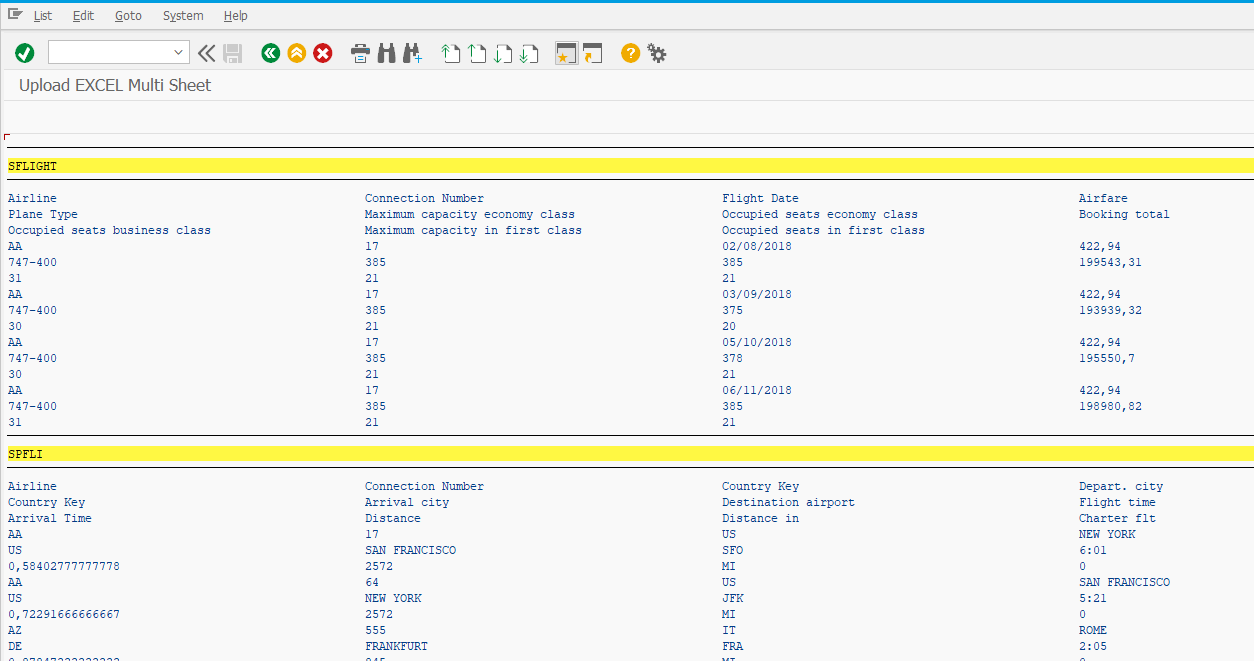Click the Find binoculars icon

(x=387, y=53)
